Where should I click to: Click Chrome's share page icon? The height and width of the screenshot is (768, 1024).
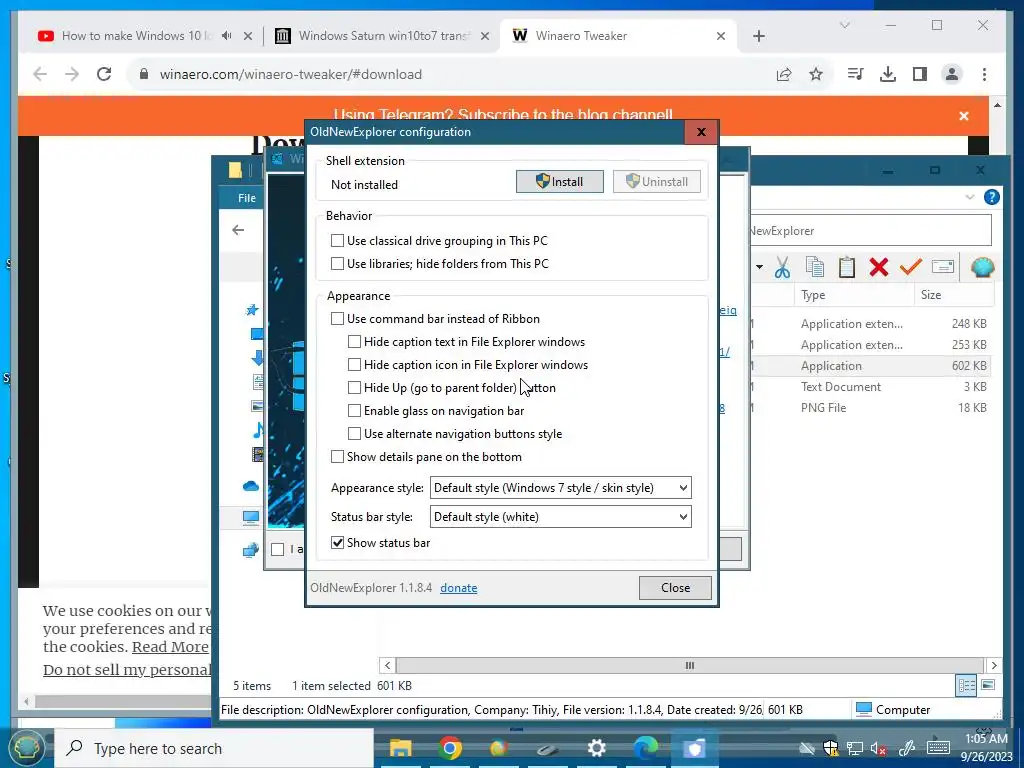[784, 74]
